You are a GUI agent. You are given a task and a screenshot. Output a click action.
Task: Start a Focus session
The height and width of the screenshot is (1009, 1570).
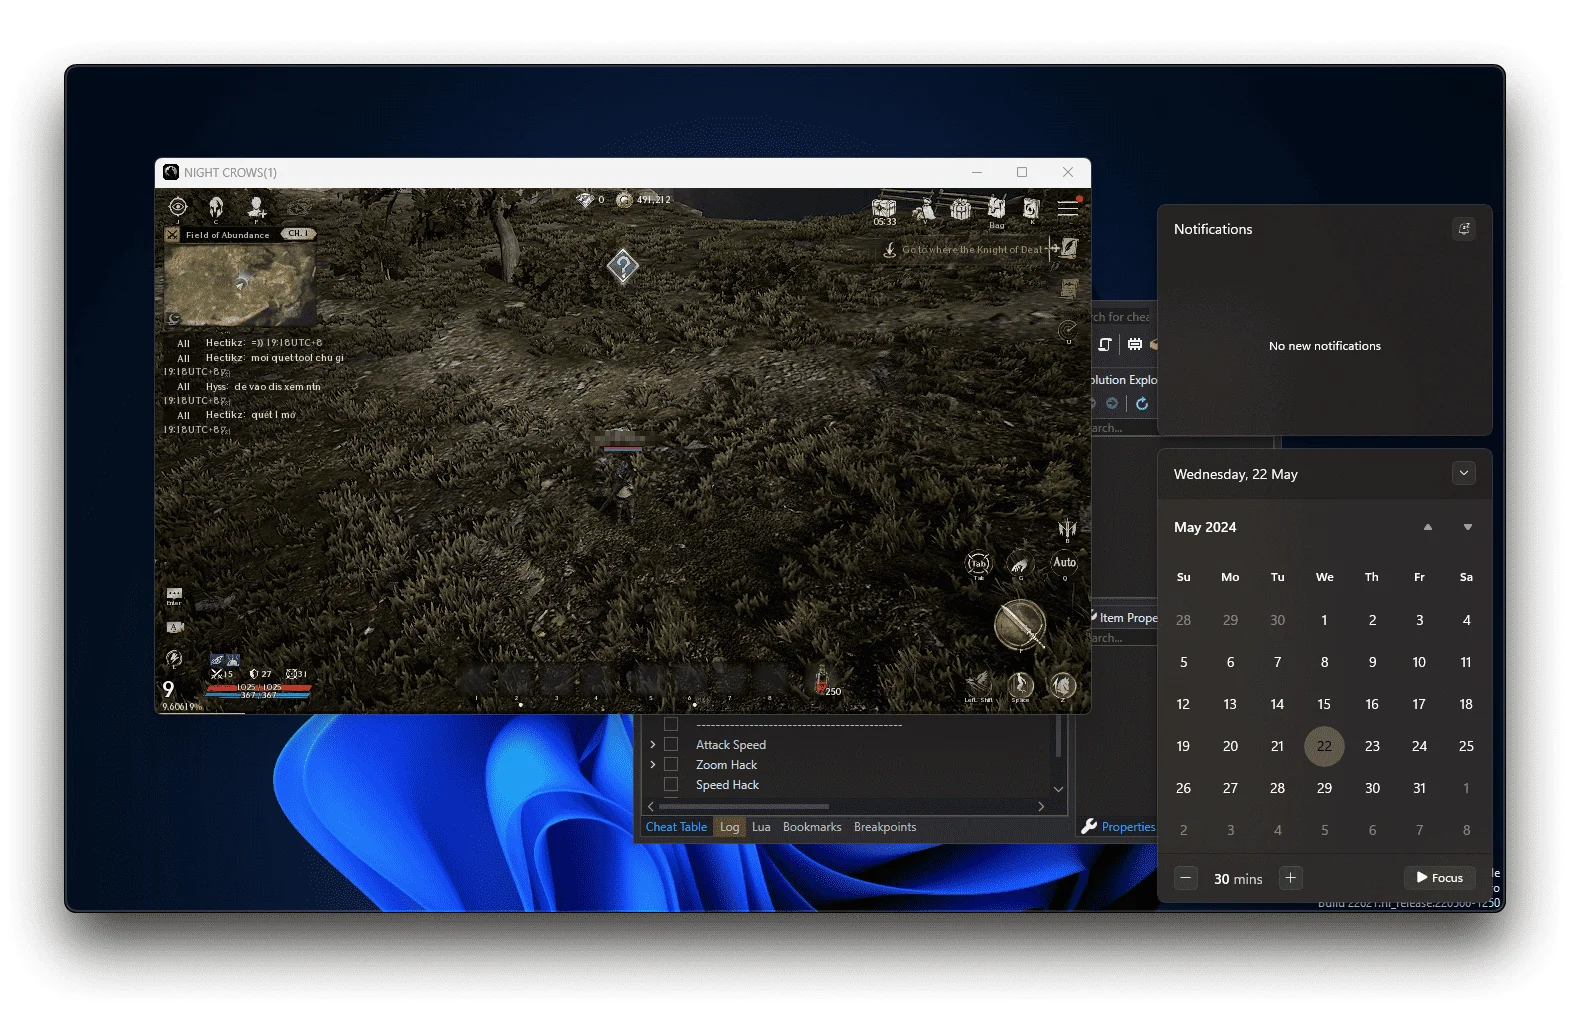tap(1440, 878)
